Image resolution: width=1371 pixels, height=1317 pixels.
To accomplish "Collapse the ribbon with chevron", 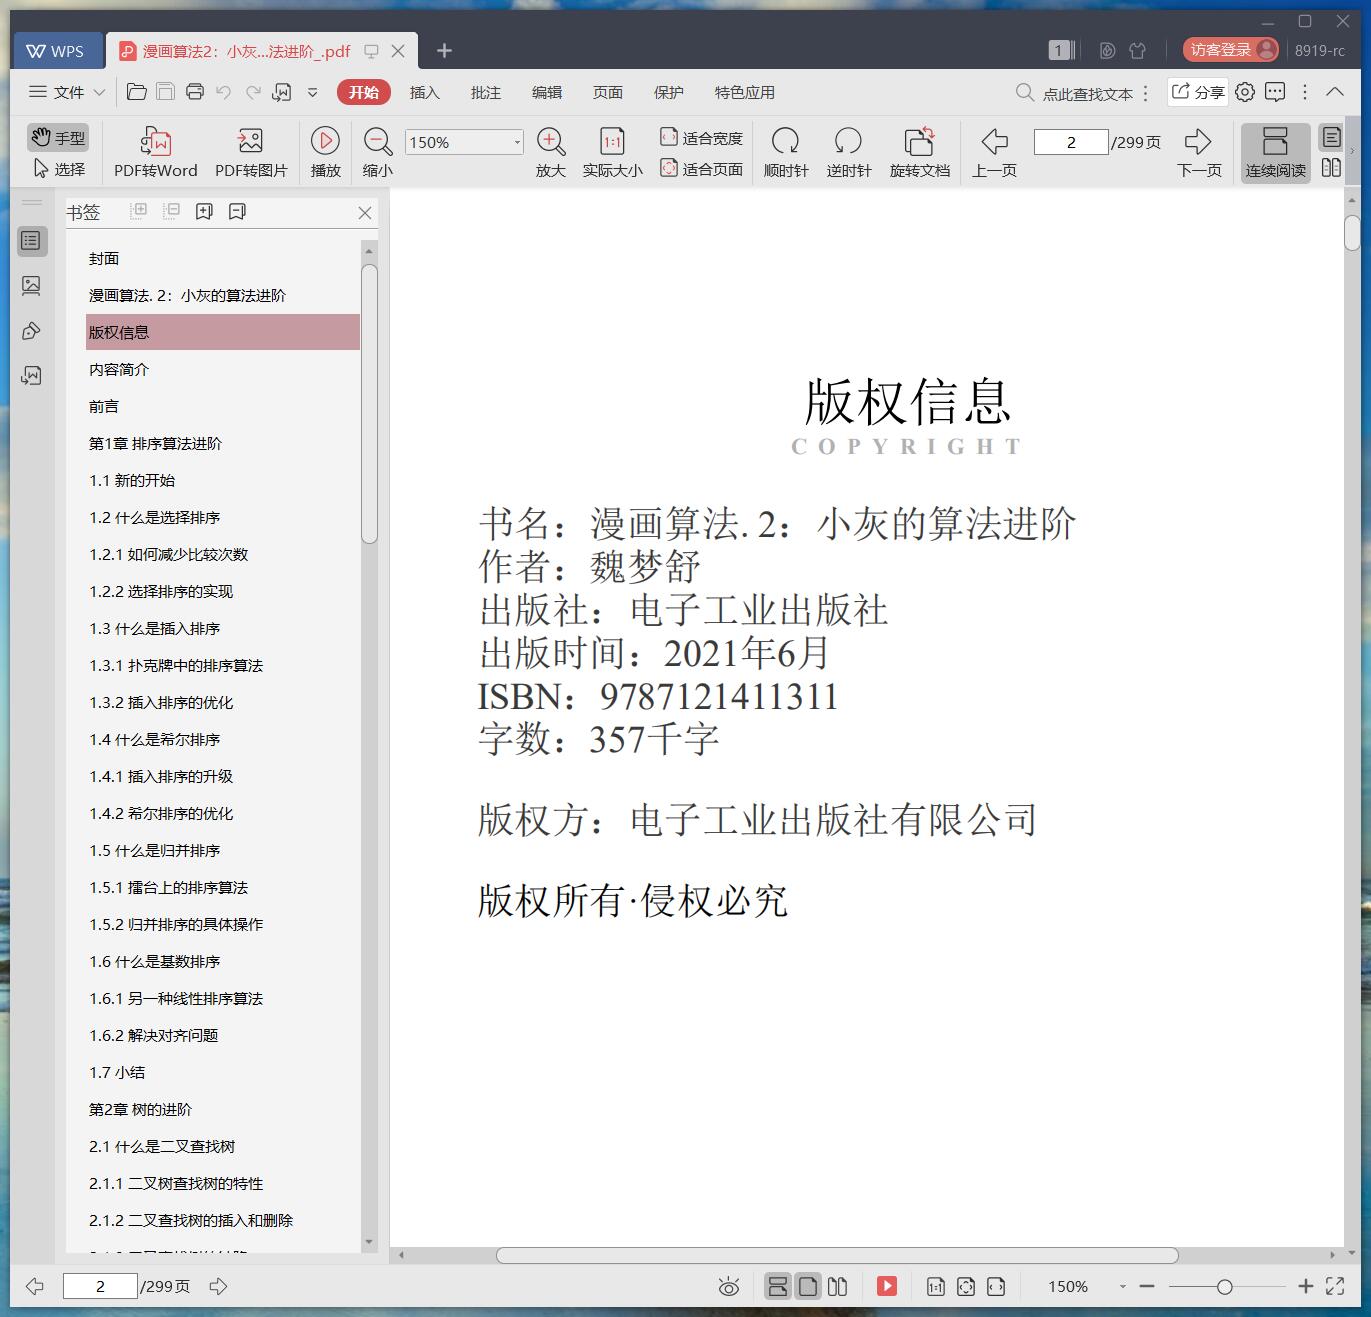I will click(x=1335, y=91).
